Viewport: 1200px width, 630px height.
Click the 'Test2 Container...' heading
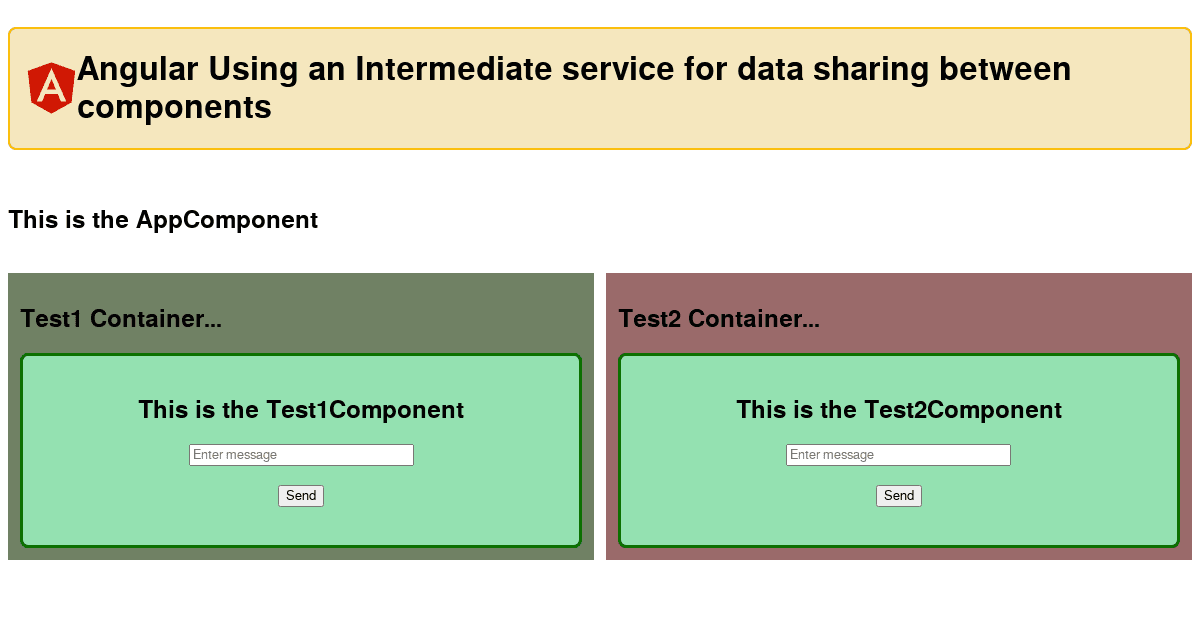pyautogui.click(x=719, y=319)
